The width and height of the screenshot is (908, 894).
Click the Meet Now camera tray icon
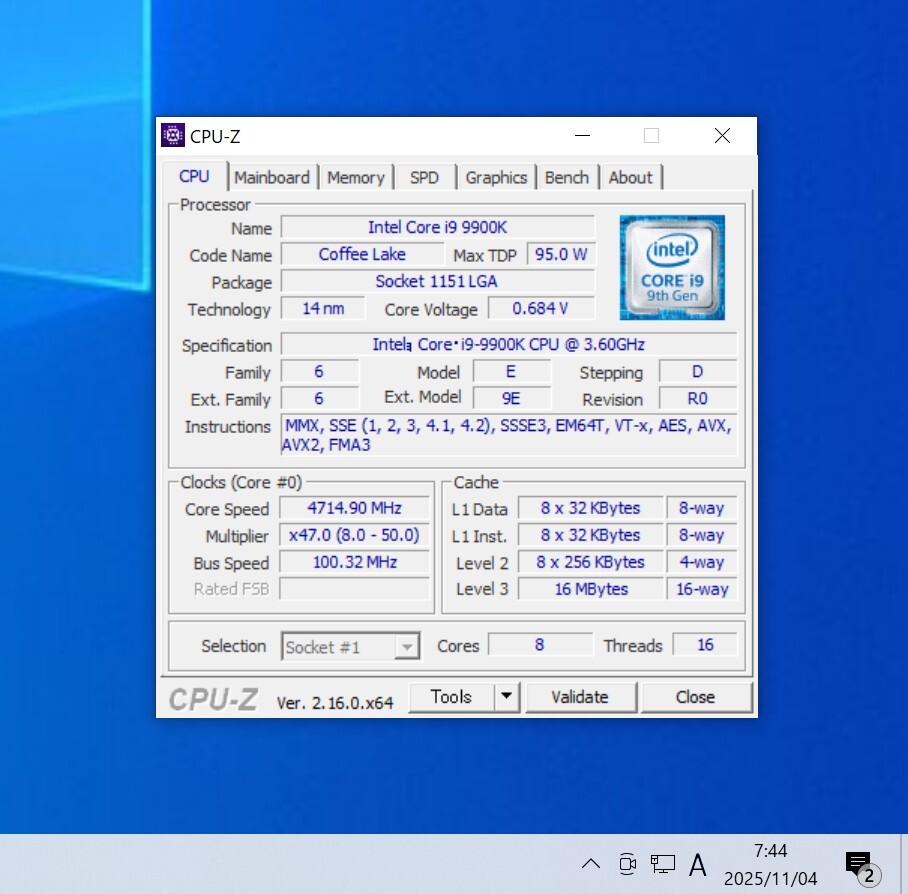(x=627, y=864)
